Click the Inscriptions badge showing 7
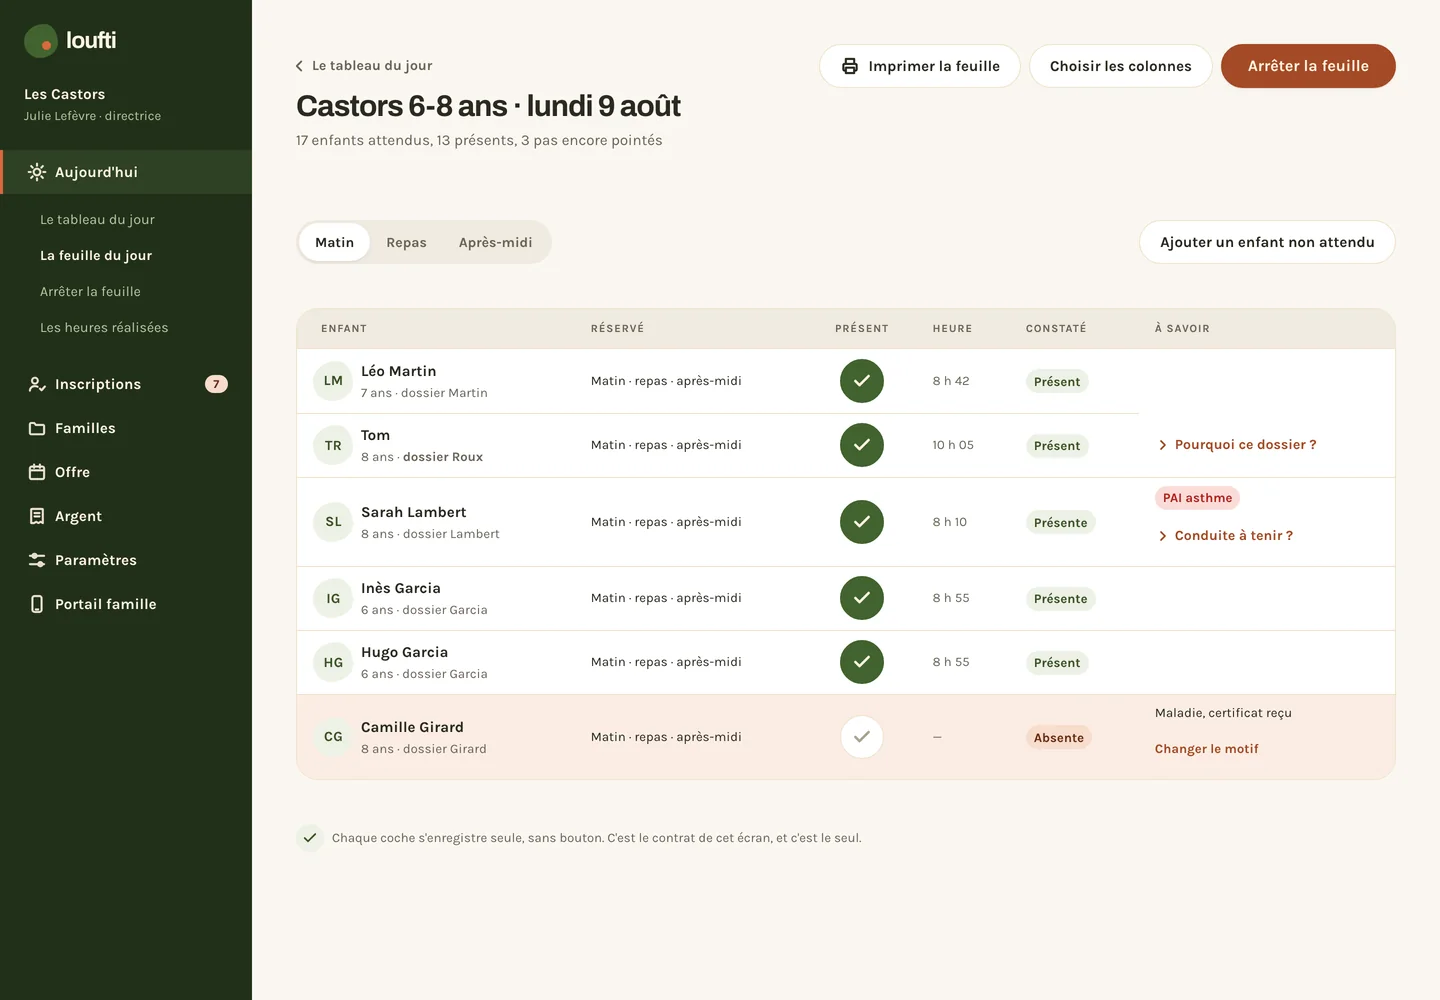The image size is (1440, 1000). pos(216,384)
